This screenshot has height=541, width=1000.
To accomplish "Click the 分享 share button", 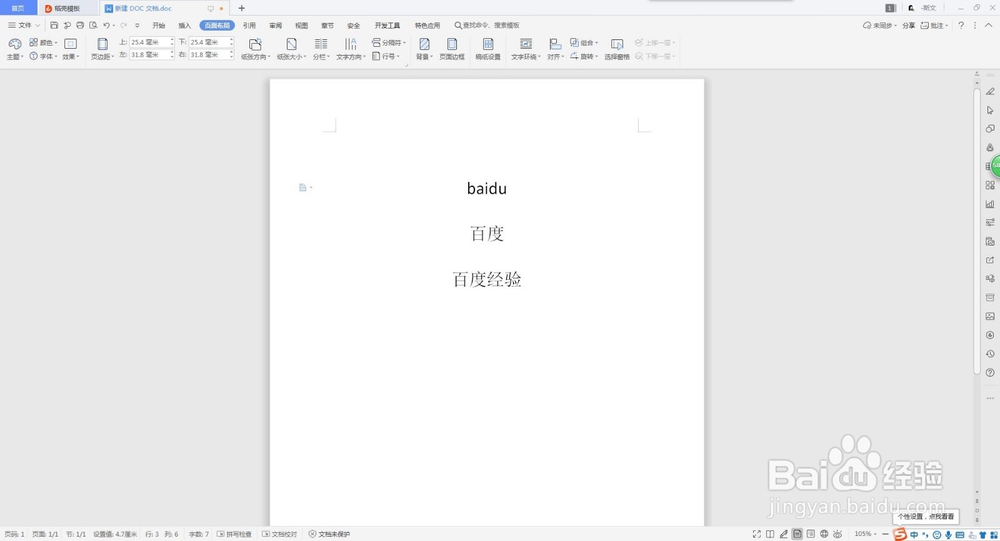I will click(x=909, y=26).
